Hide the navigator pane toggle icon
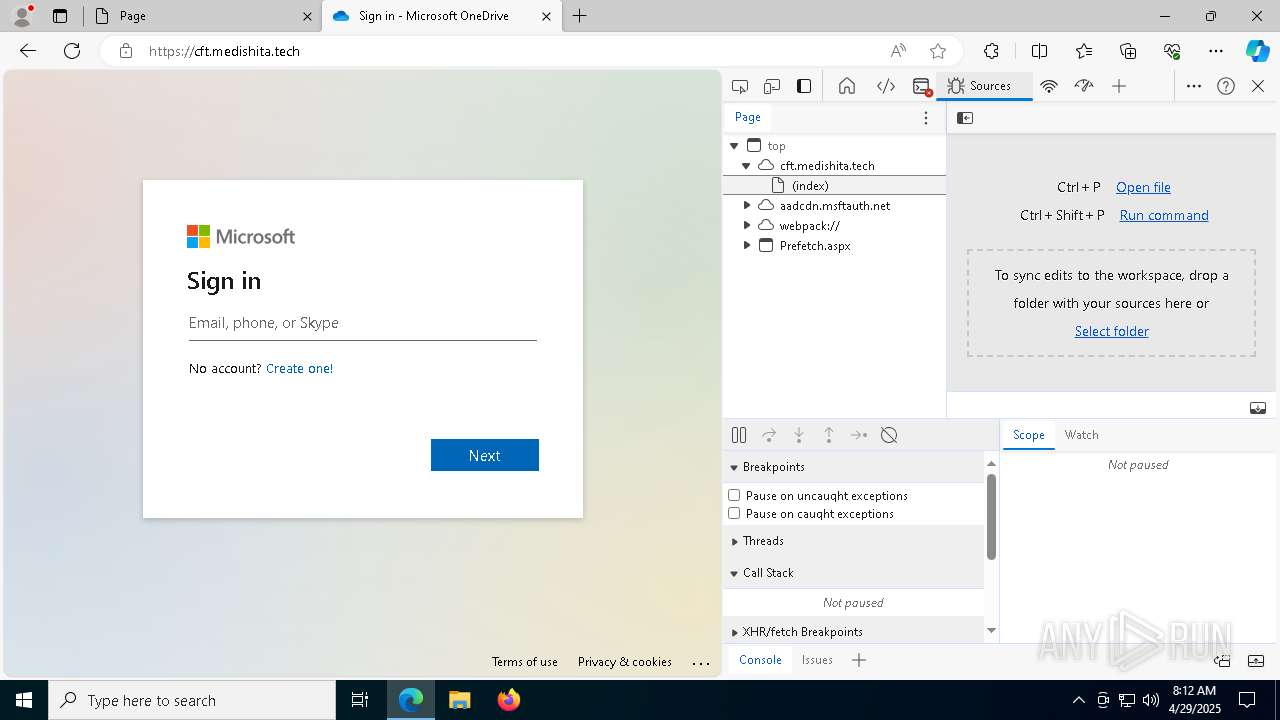 (965, 118)
